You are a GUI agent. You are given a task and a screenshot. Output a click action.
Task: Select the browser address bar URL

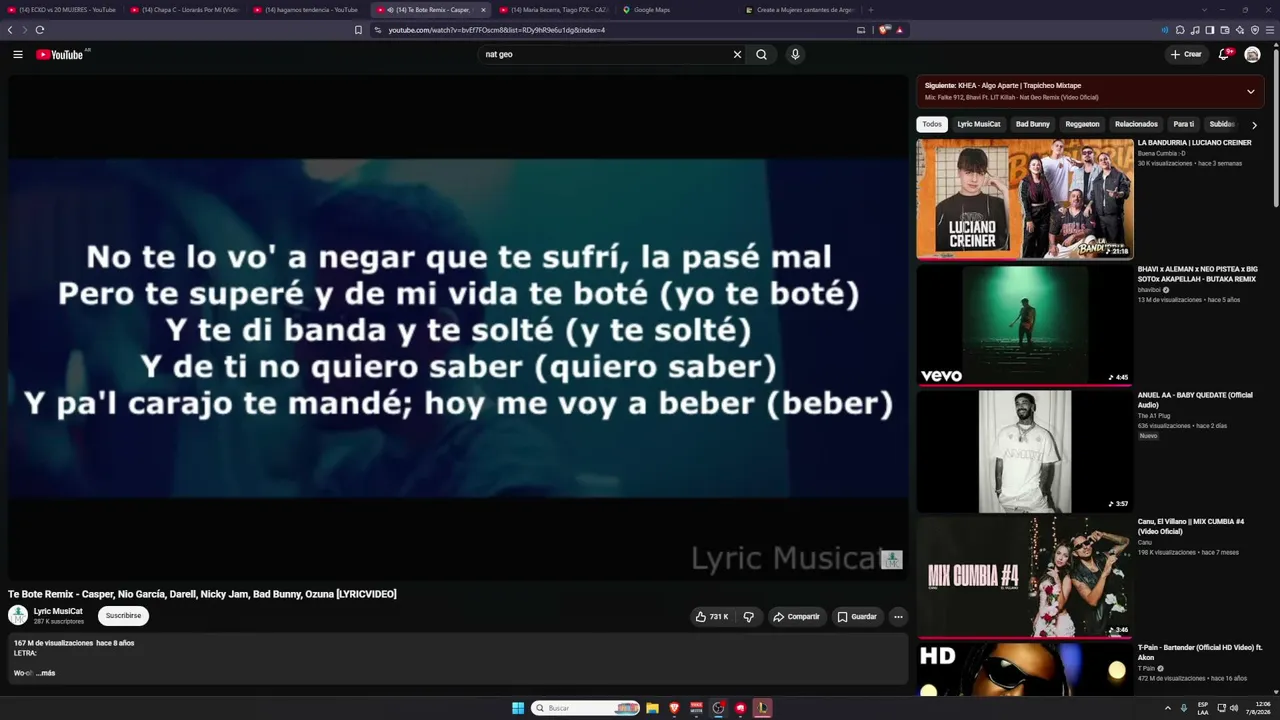(497, 30)
